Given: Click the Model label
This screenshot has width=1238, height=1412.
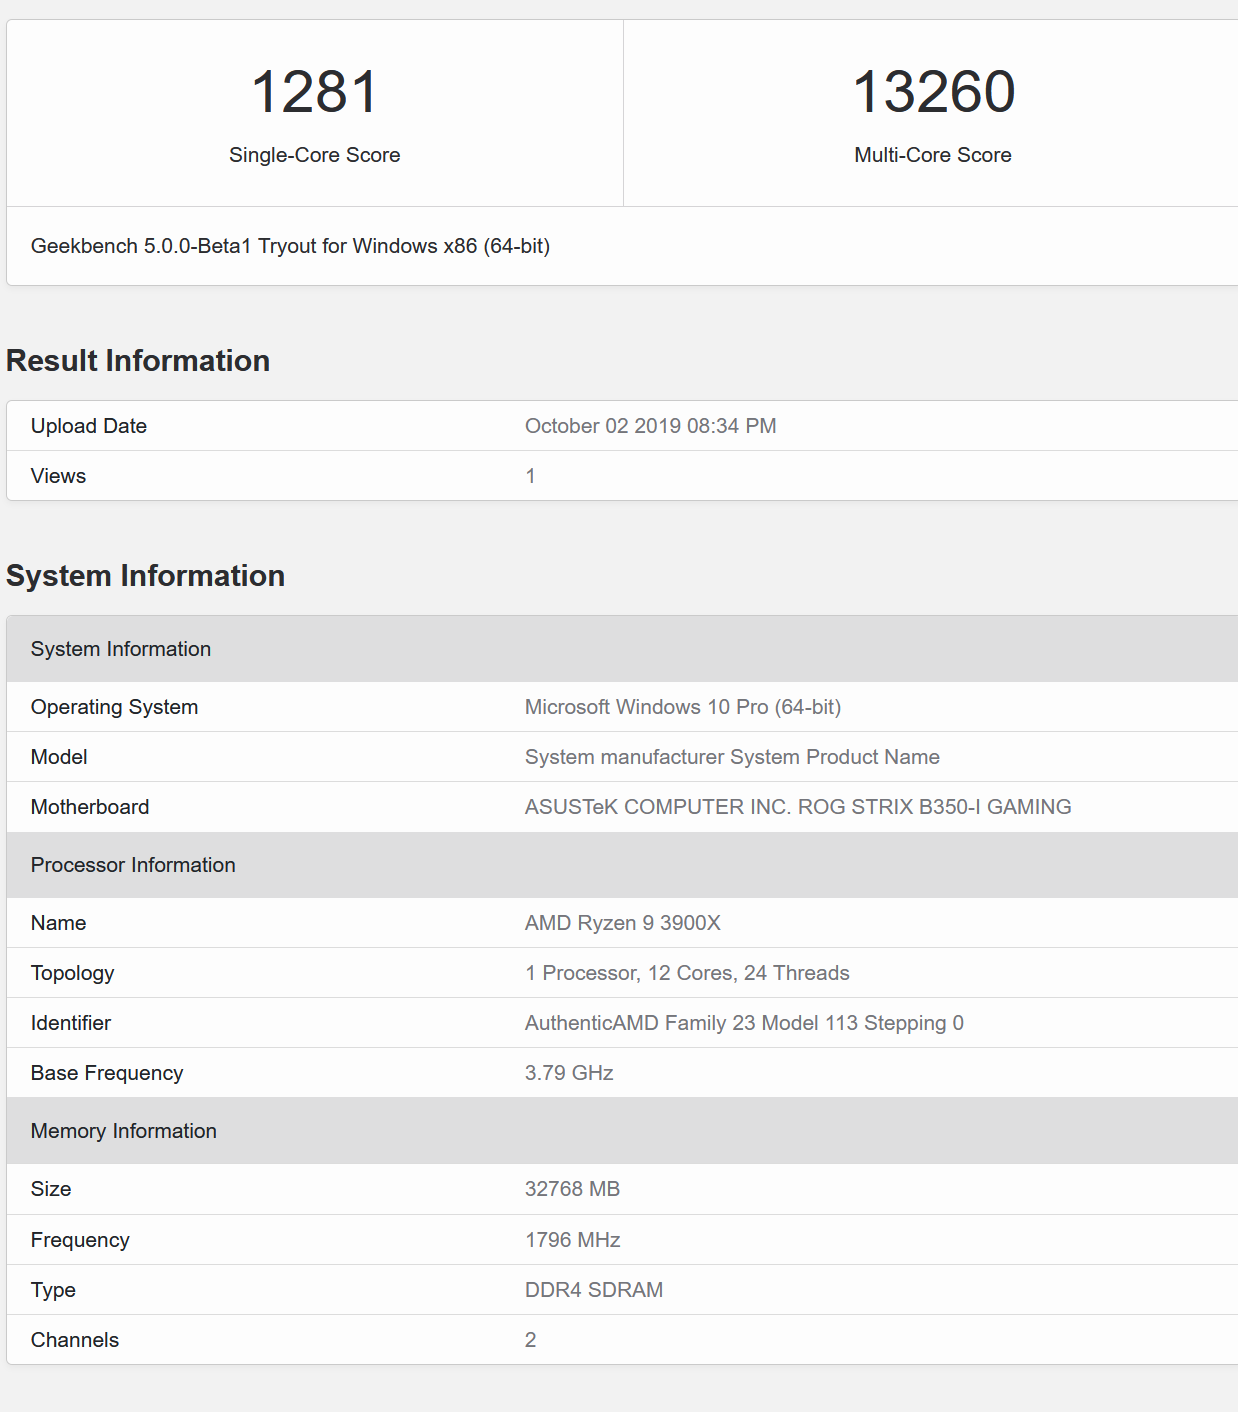Looking at the screenshot, I should click(59, 757).
